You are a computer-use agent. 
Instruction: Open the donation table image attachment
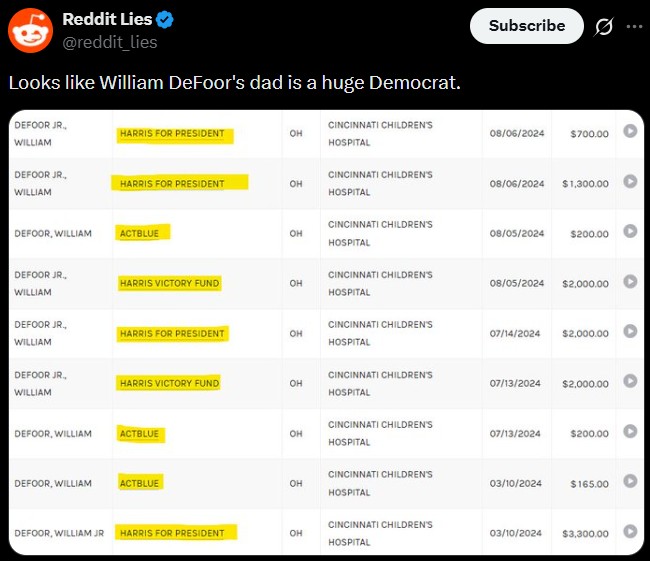326,333
